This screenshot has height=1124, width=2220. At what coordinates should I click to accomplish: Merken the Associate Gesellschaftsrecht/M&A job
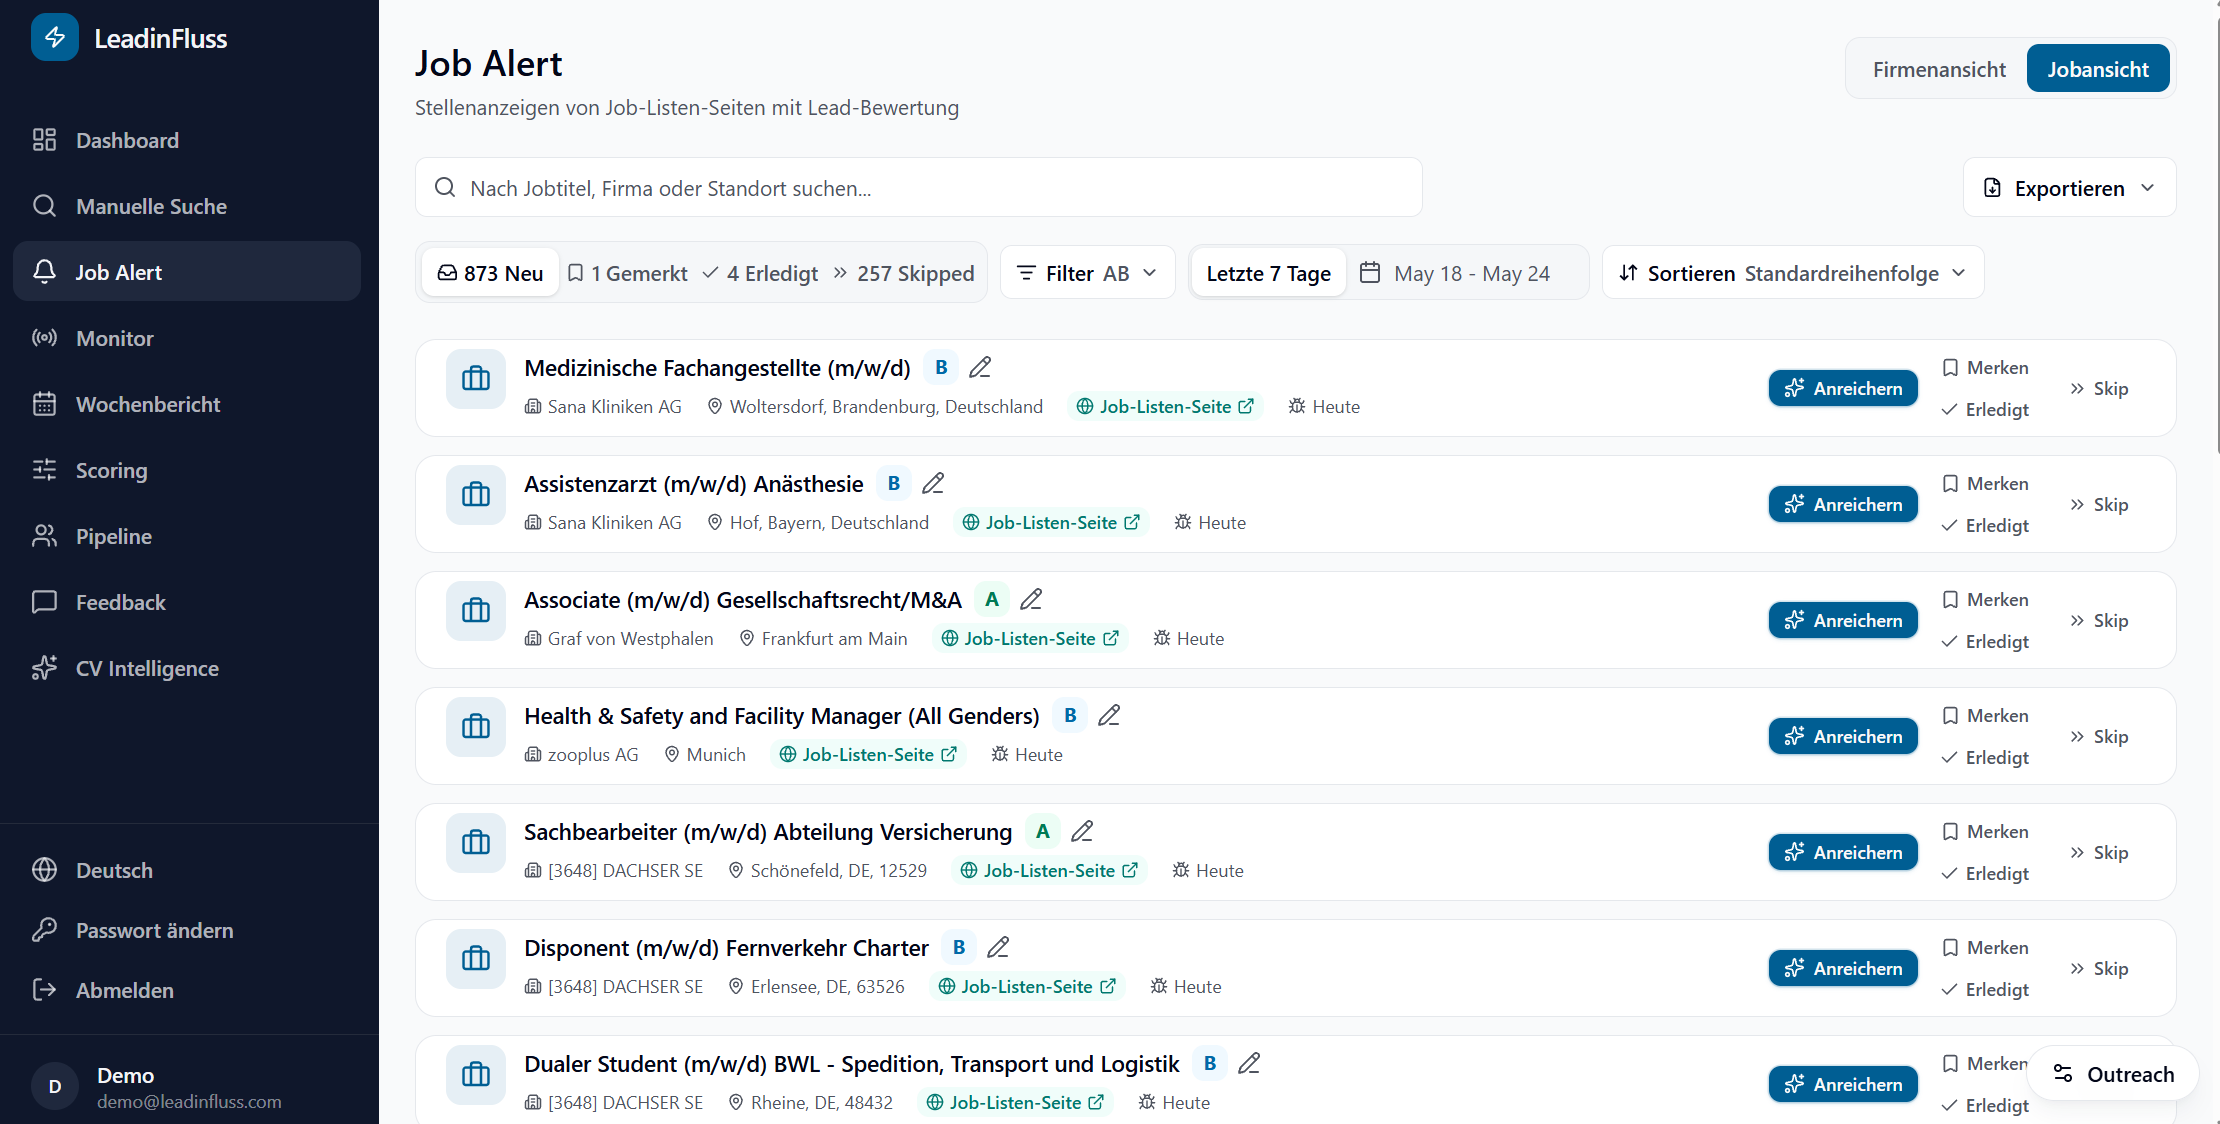click(1985, 600)
